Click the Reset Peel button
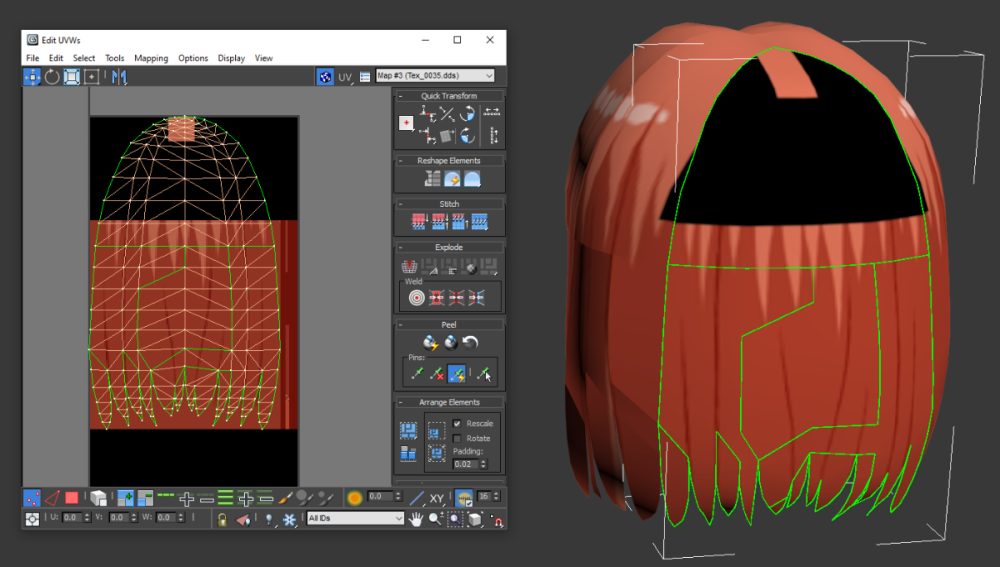Viewport: 1000px width, 567px height. coord(470,342)
